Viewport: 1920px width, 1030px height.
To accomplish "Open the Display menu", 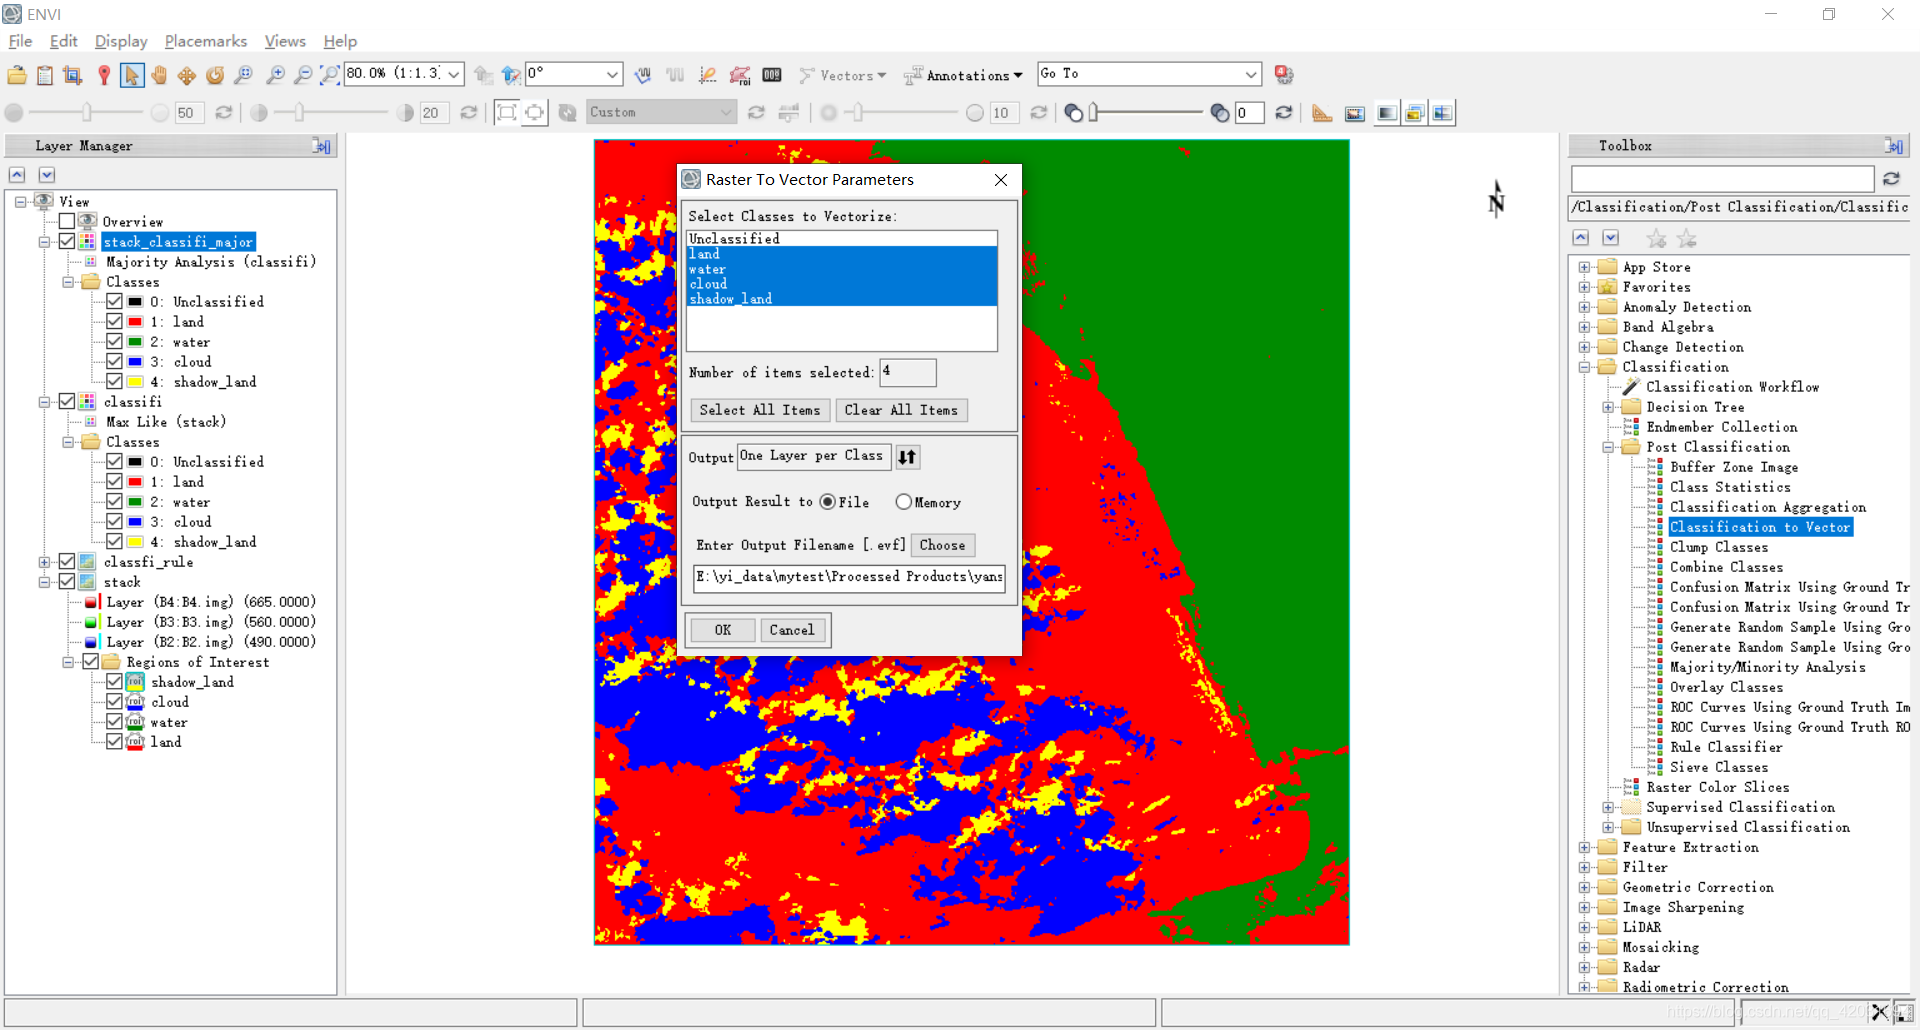I will coord(121,41).
